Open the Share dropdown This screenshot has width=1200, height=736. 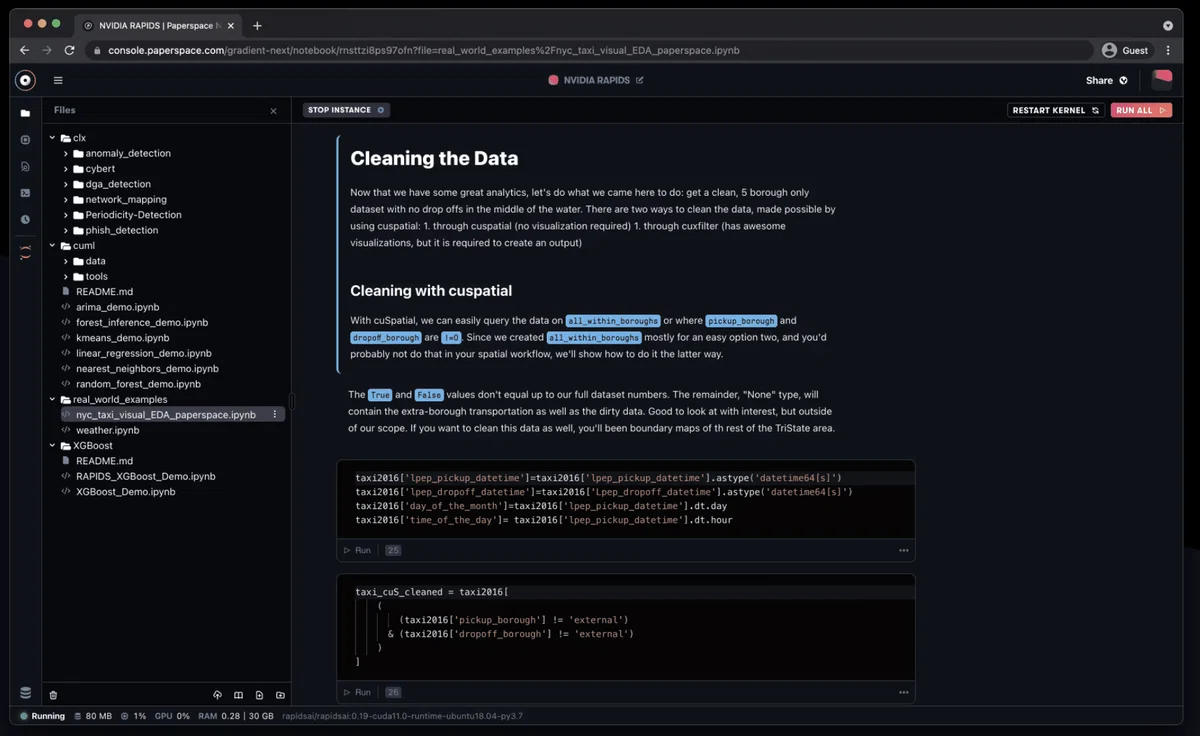(1107, 80)
